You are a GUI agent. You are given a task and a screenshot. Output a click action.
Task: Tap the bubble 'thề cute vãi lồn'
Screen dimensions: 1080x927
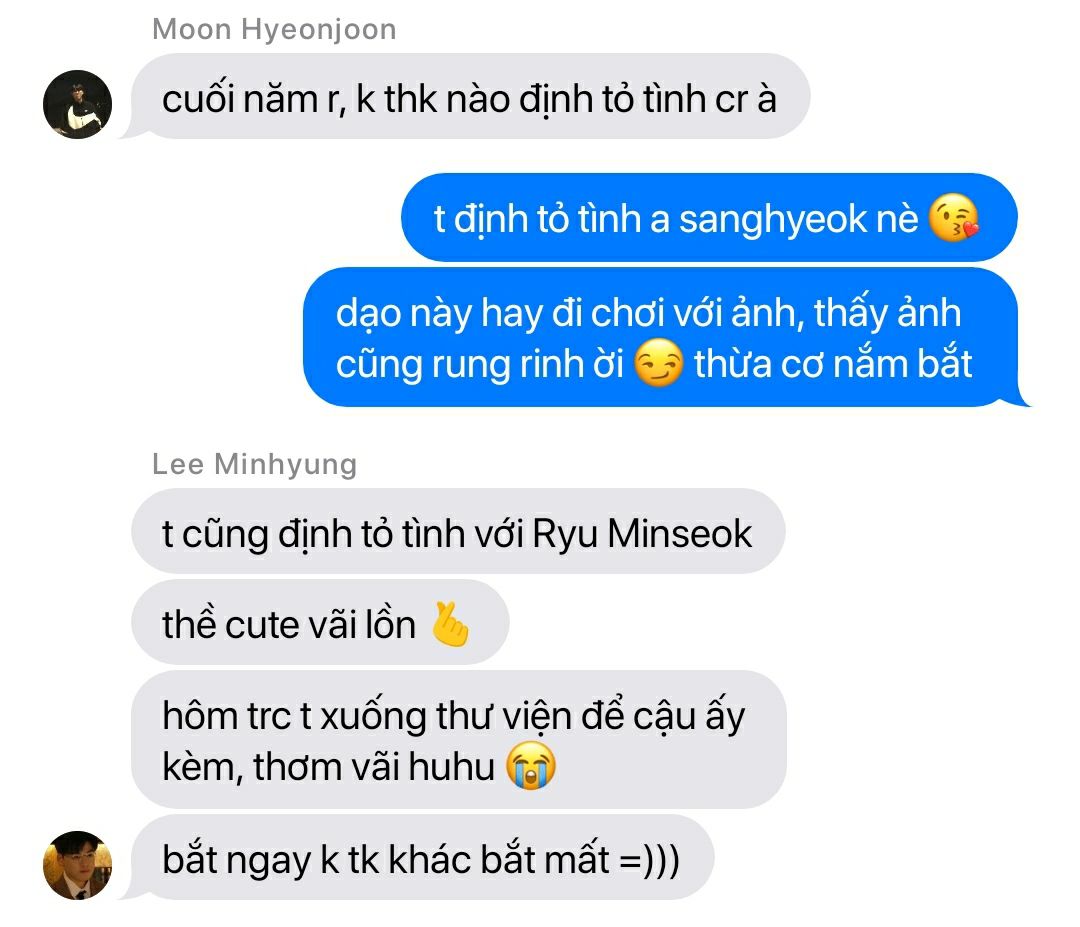point(320,623)
